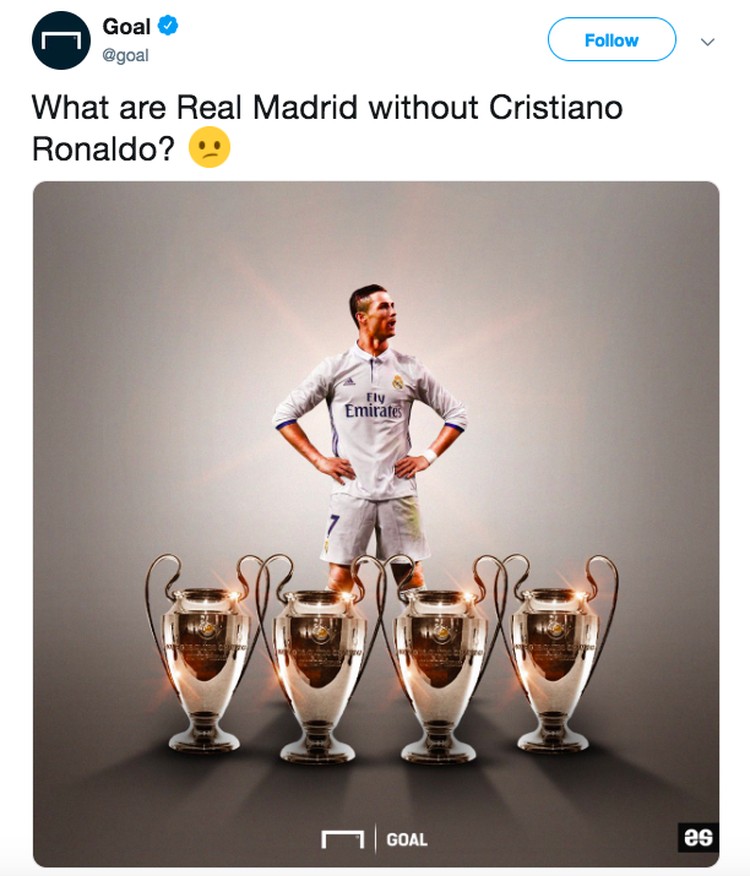
Task: Click the GOAL watermark text
Action: [407, 840]
